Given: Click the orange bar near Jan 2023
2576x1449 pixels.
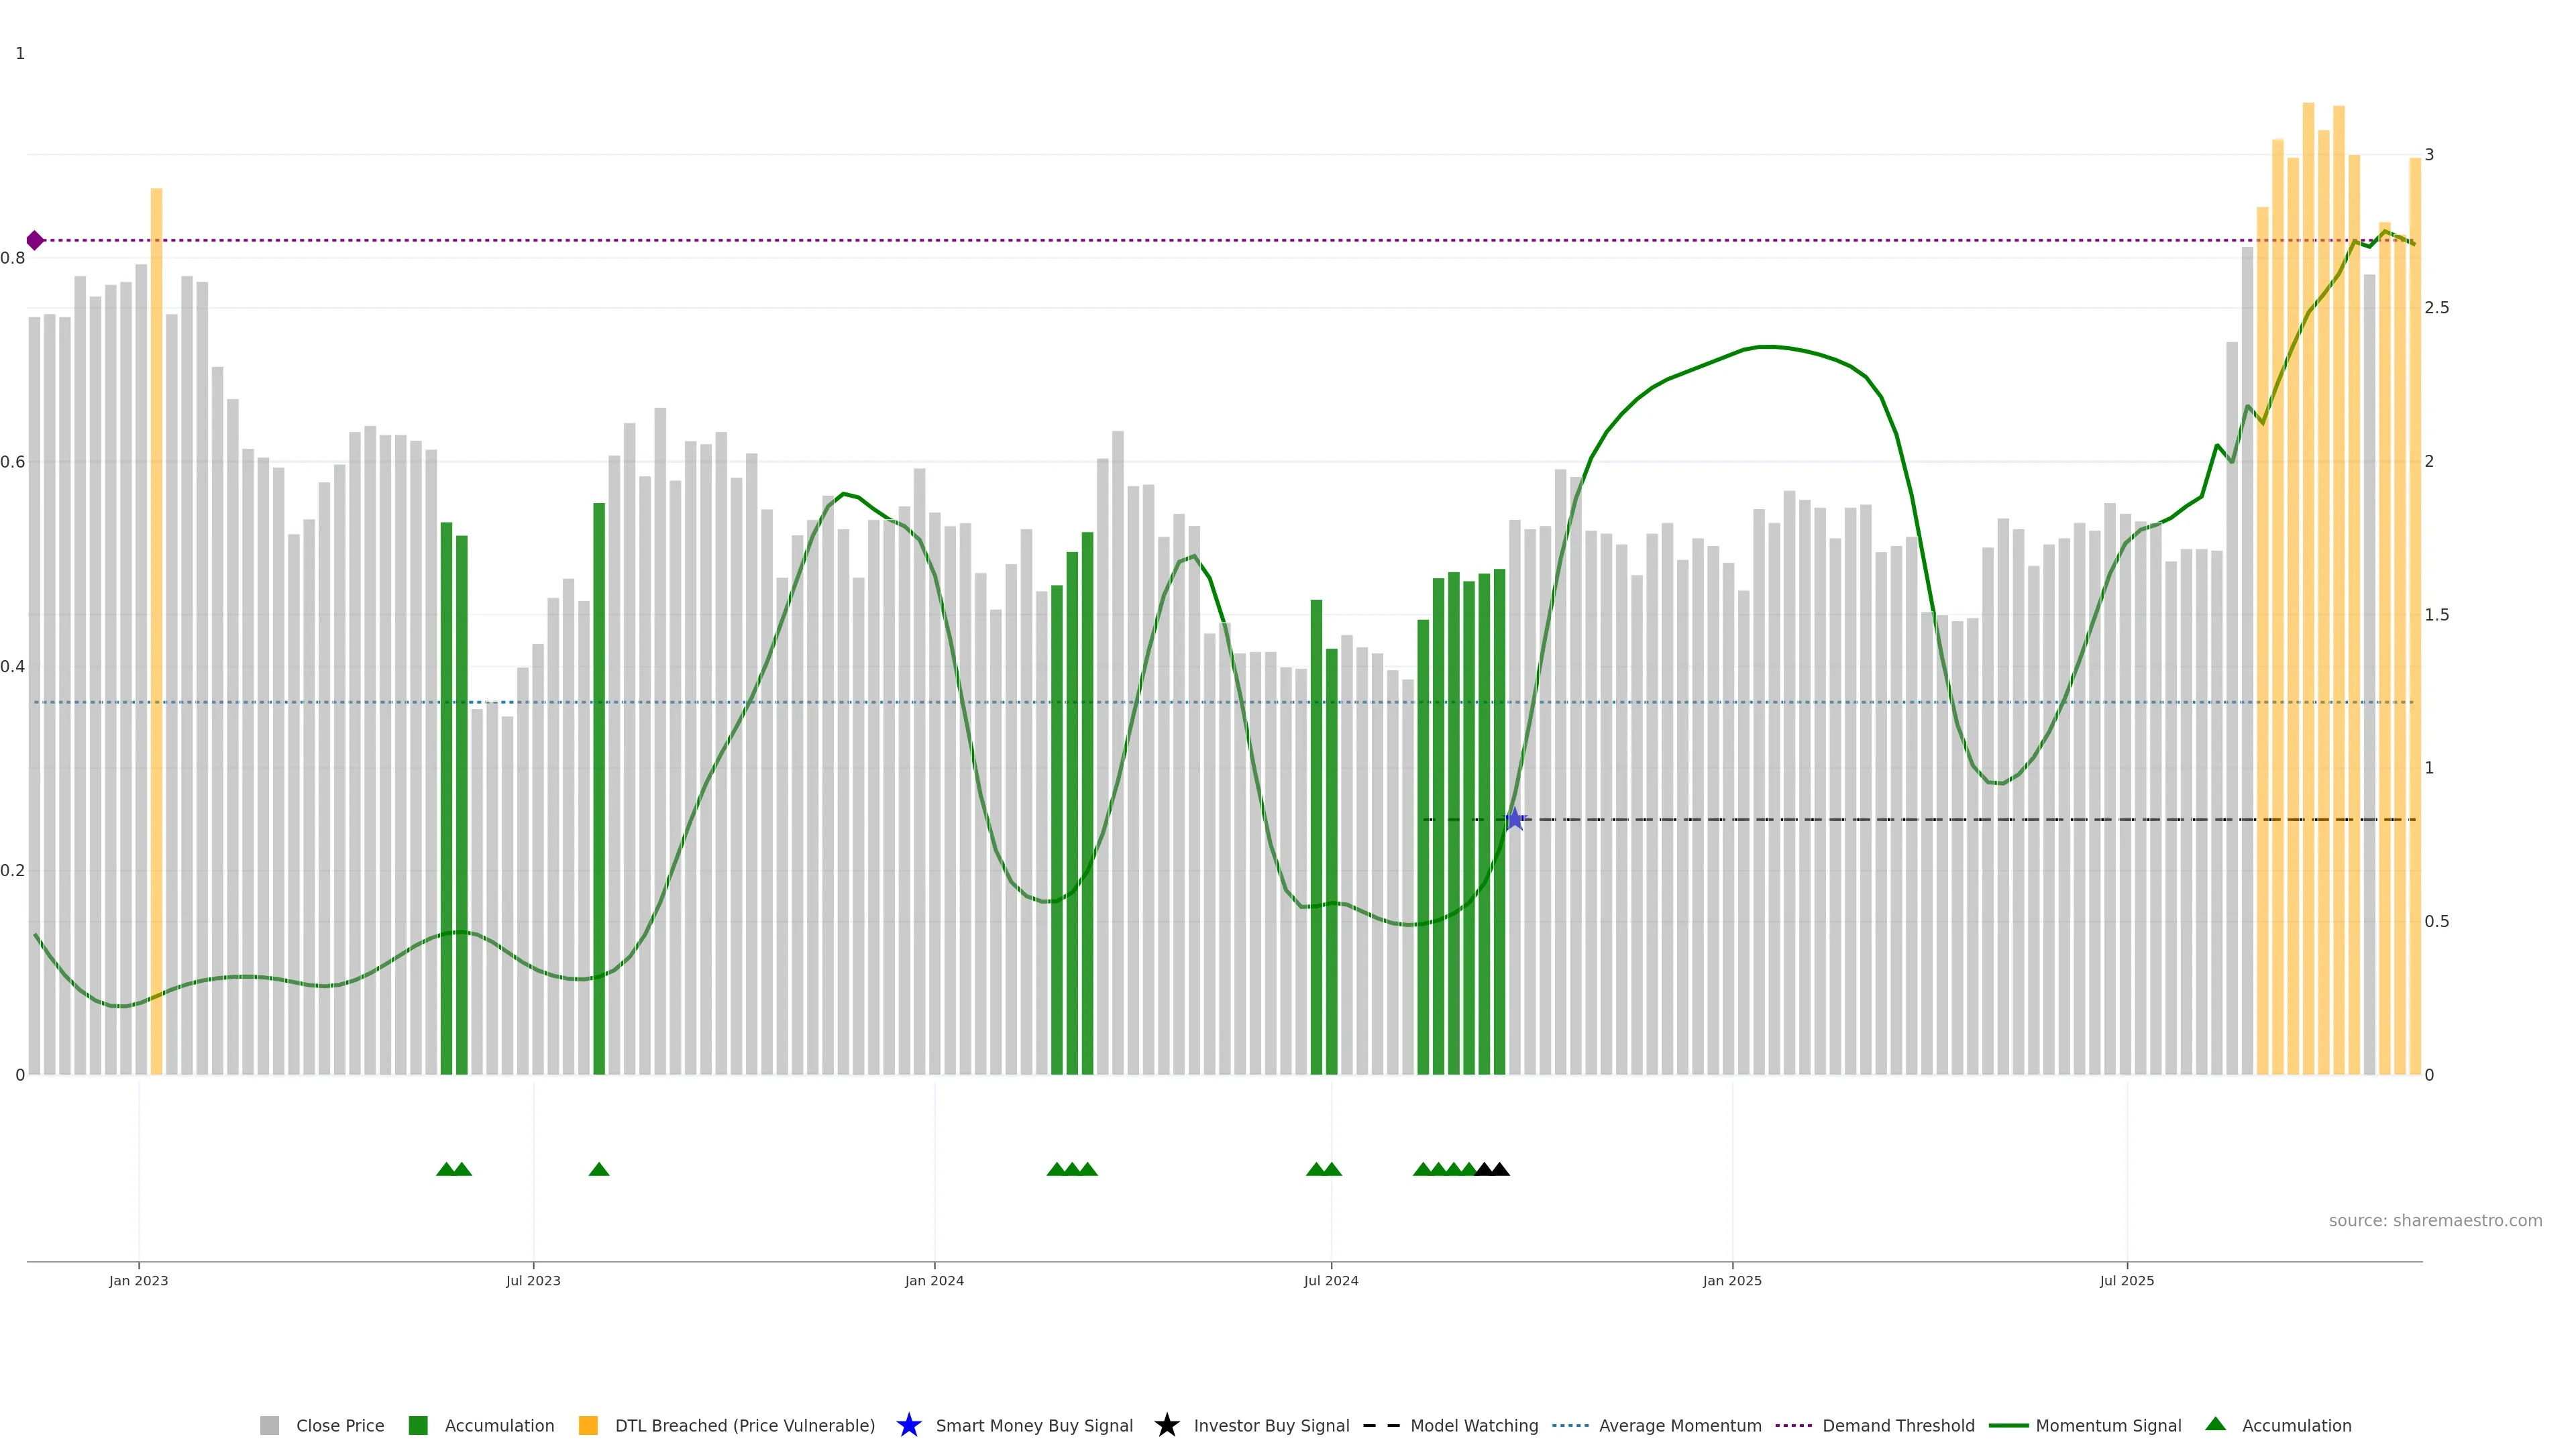Looking at the screenshot, I should coord(156,630).
